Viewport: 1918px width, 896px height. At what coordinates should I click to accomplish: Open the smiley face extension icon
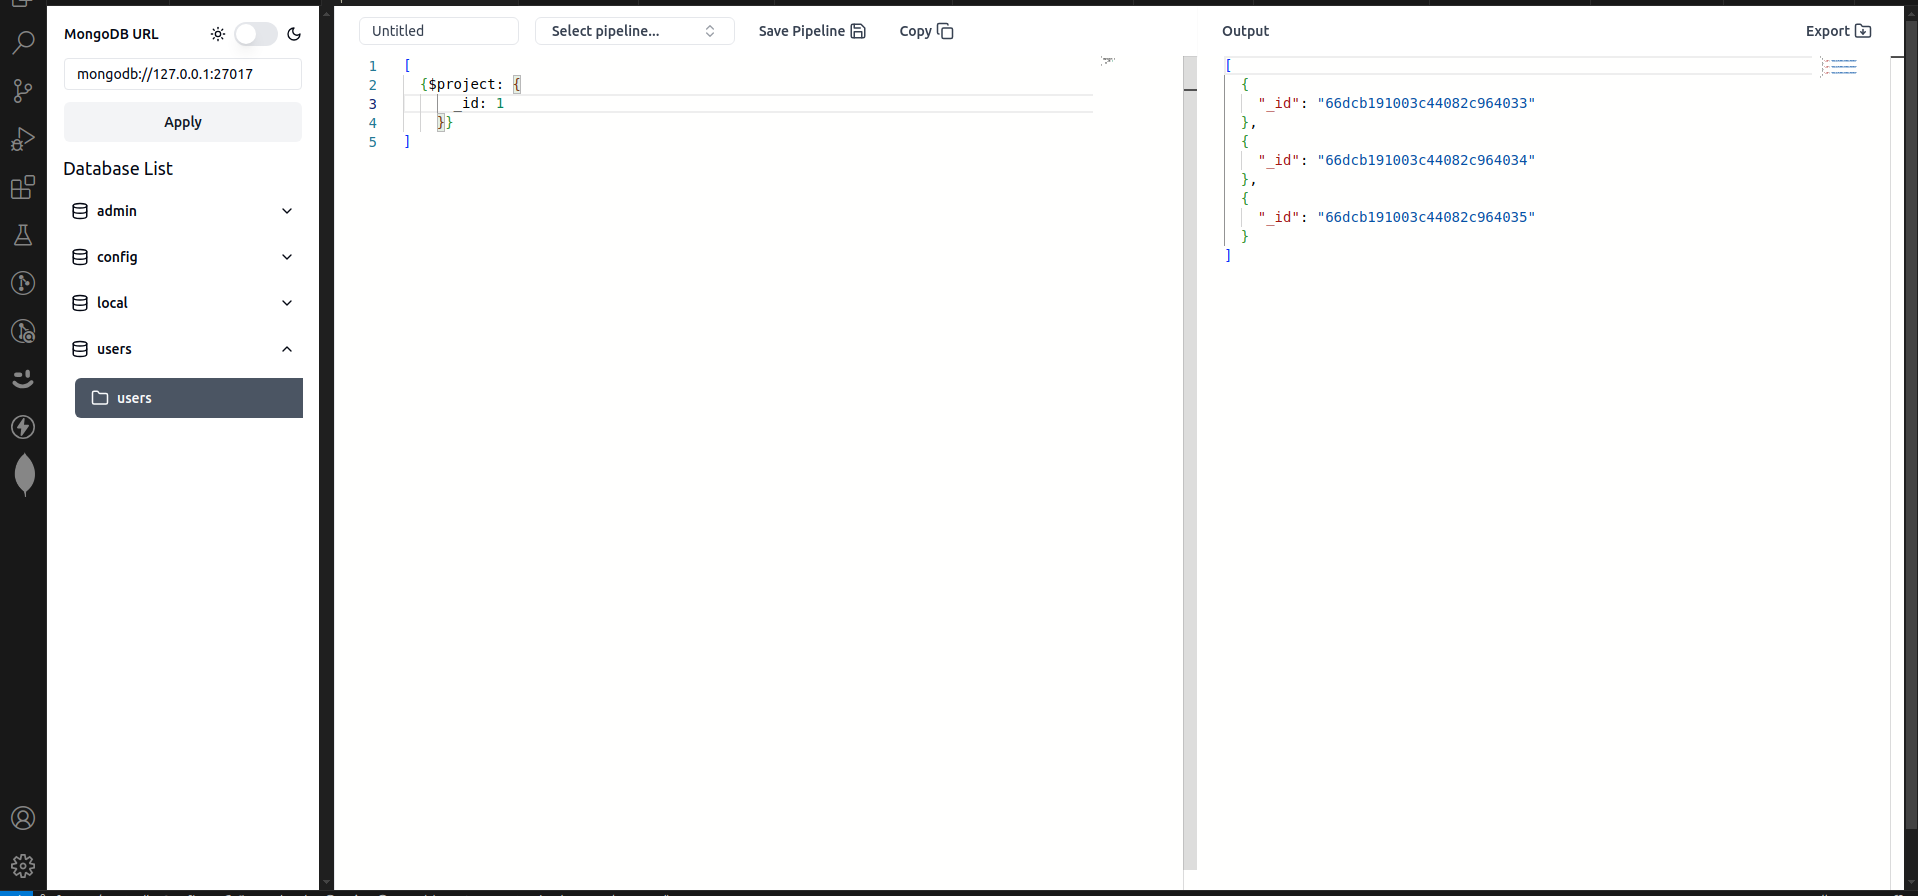pyautogui.click(x=23, y=379)
